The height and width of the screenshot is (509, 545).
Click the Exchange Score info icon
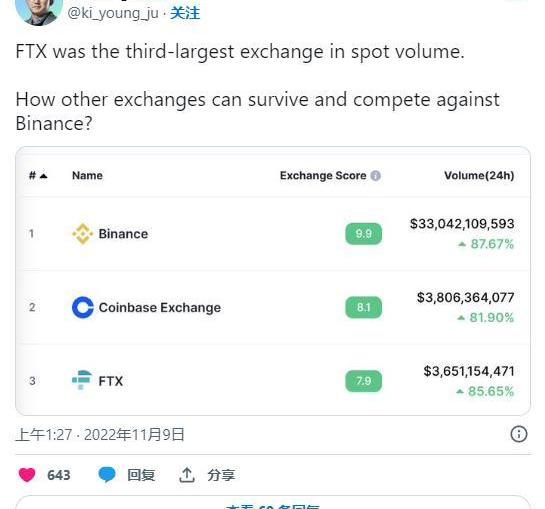[x=375, y=176]
